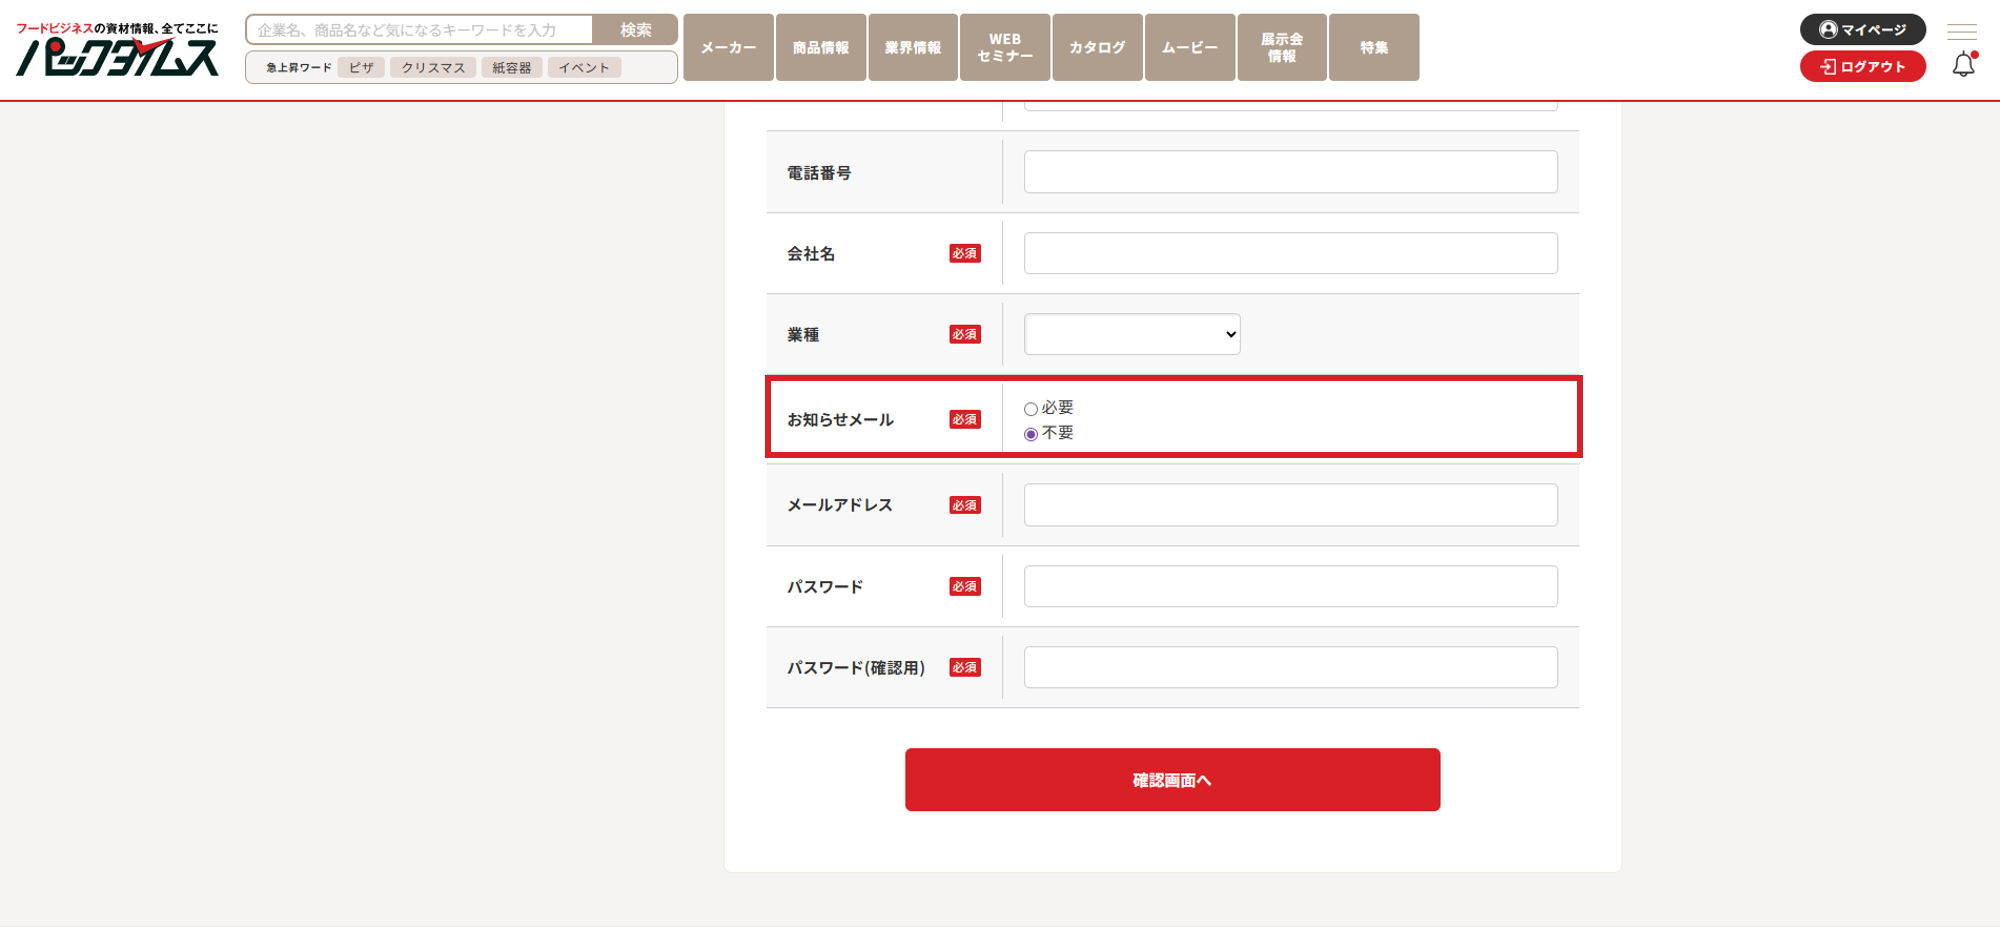Open the メーカー menu item
The height and width of the screenshot is (951, 2000).
(x=728, y=47)
